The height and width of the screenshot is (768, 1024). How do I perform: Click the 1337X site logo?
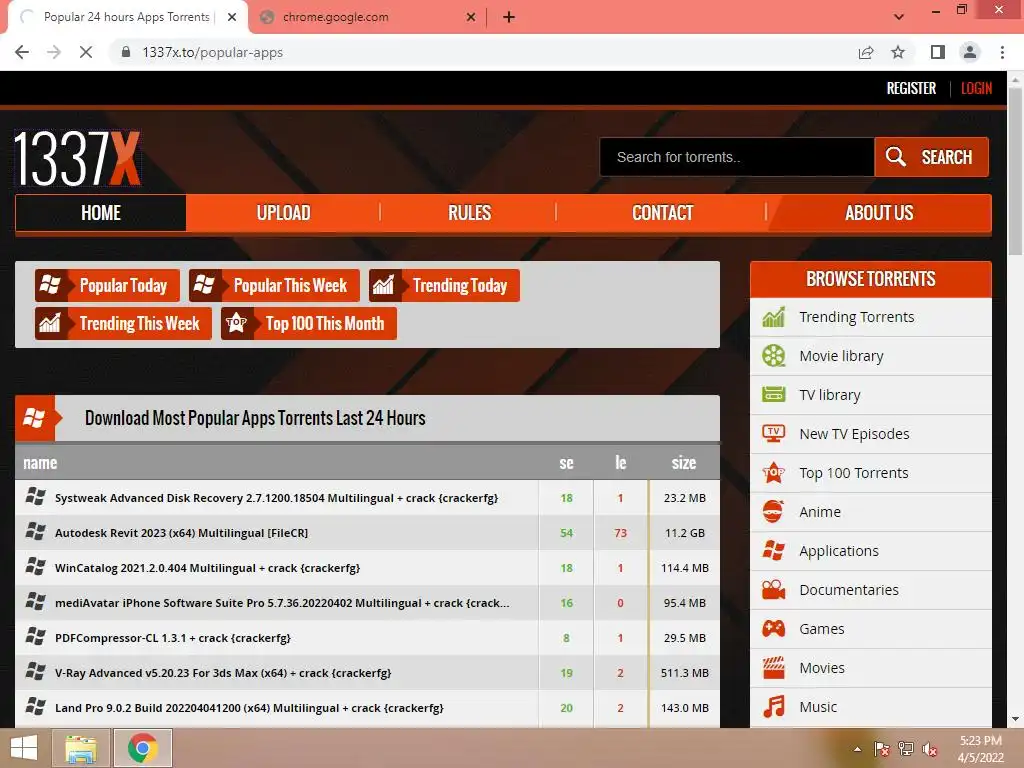(x=77, y=159)
